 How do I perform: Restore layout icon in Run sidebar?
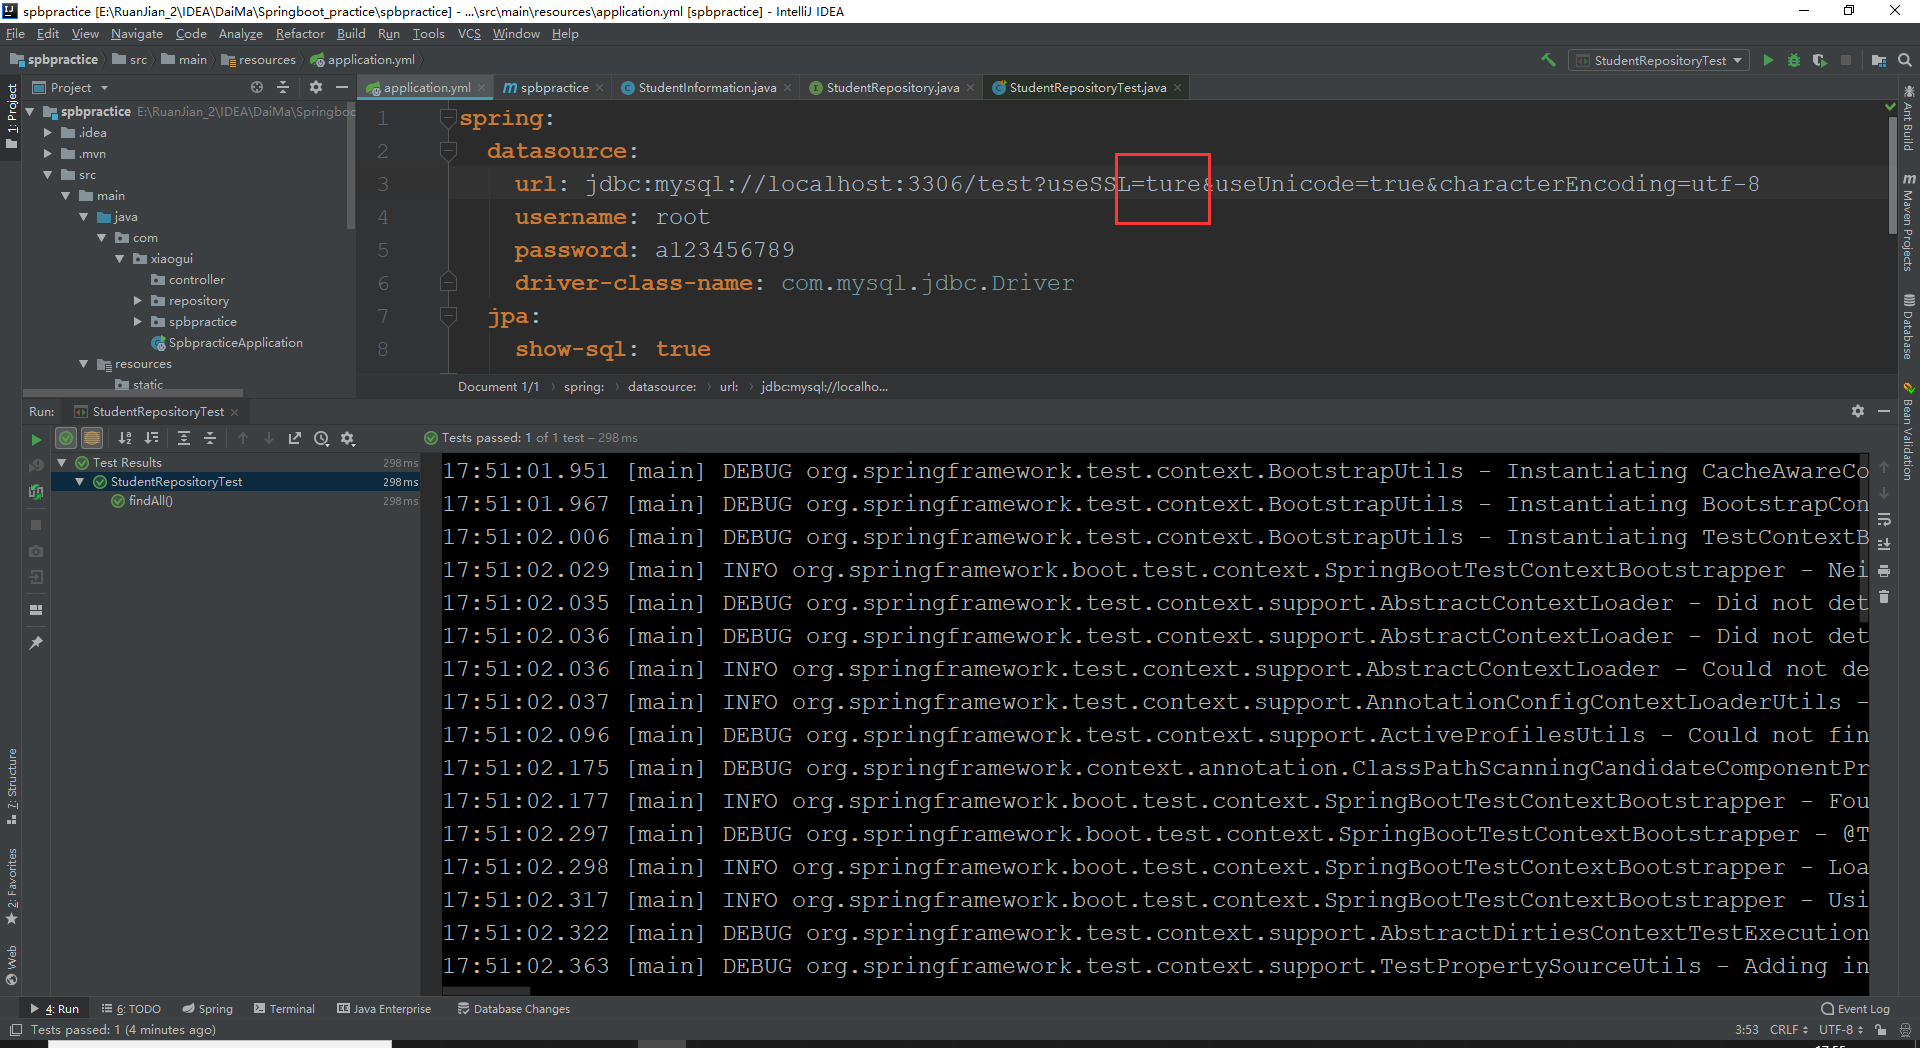pos(36,609)
